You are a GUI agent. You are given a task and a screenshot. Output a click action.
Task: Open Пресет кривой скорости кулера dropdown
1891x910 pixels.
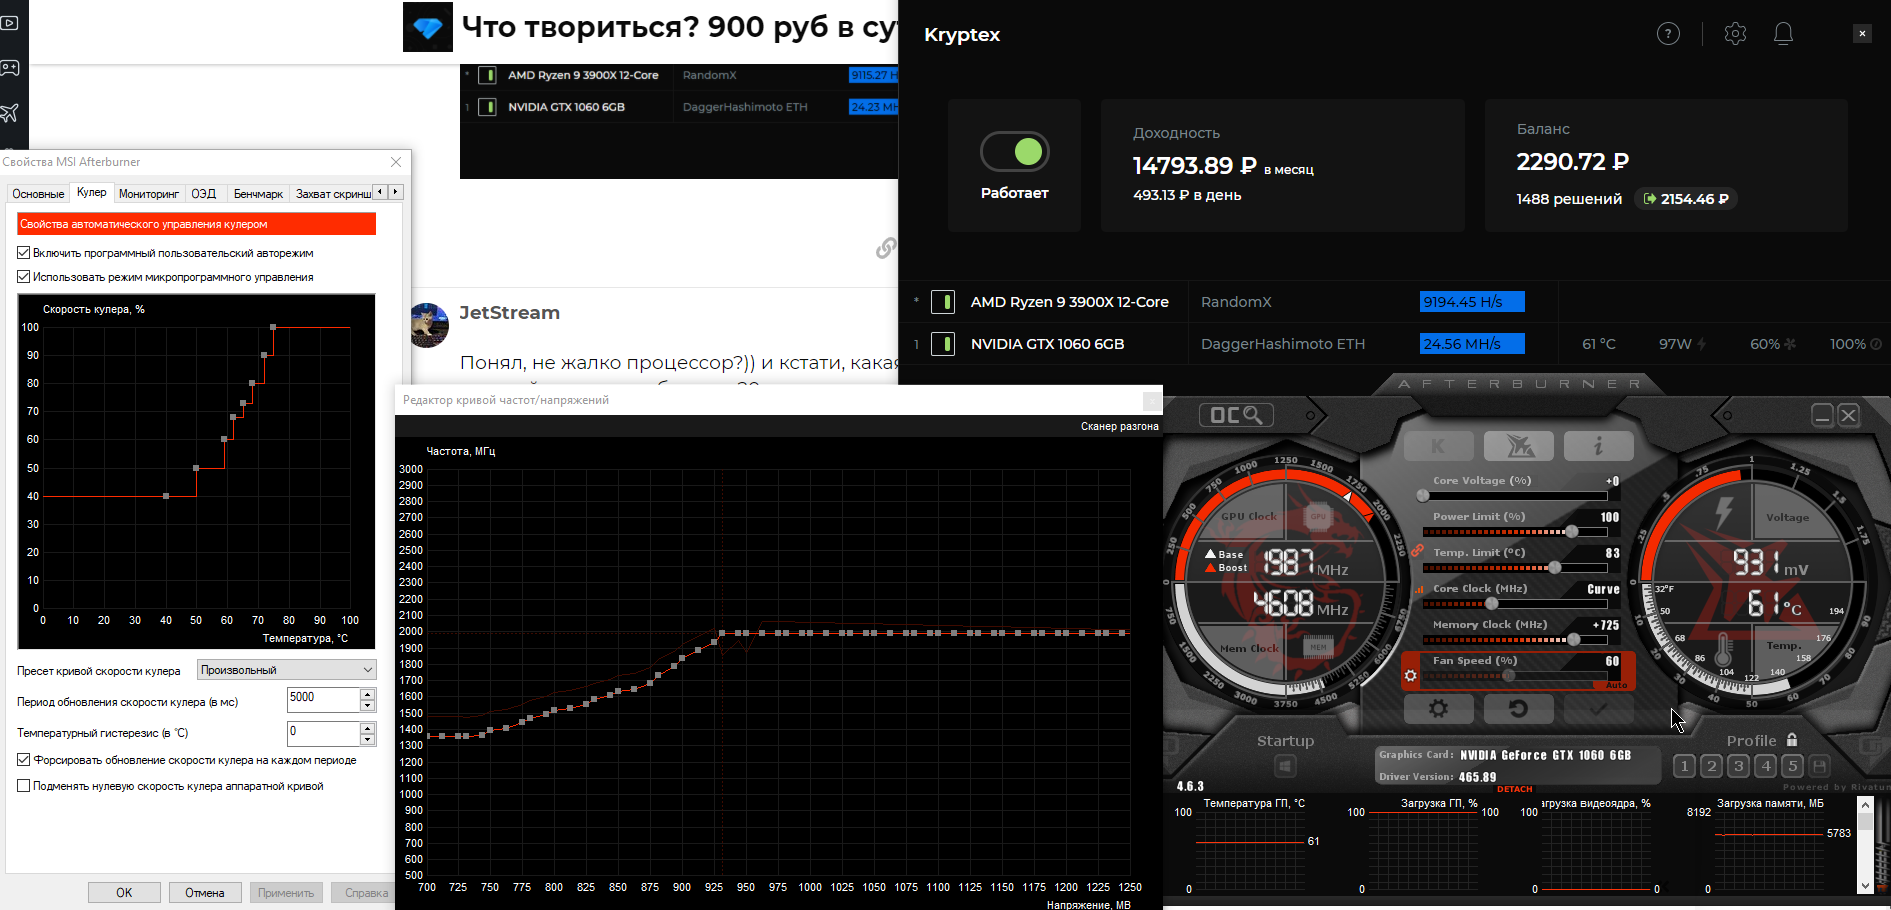coord(286,670)
